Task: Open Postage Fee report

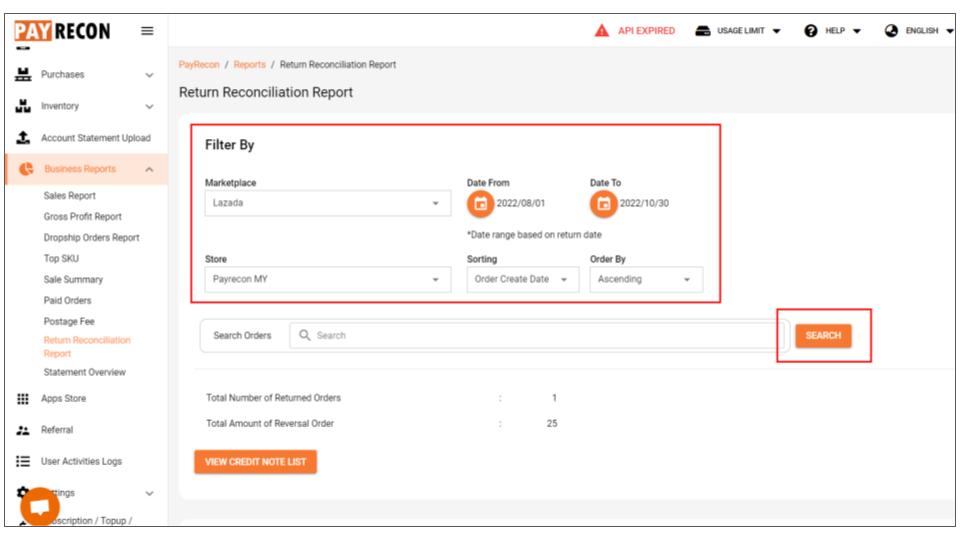Action: click(x=69, y=321)
